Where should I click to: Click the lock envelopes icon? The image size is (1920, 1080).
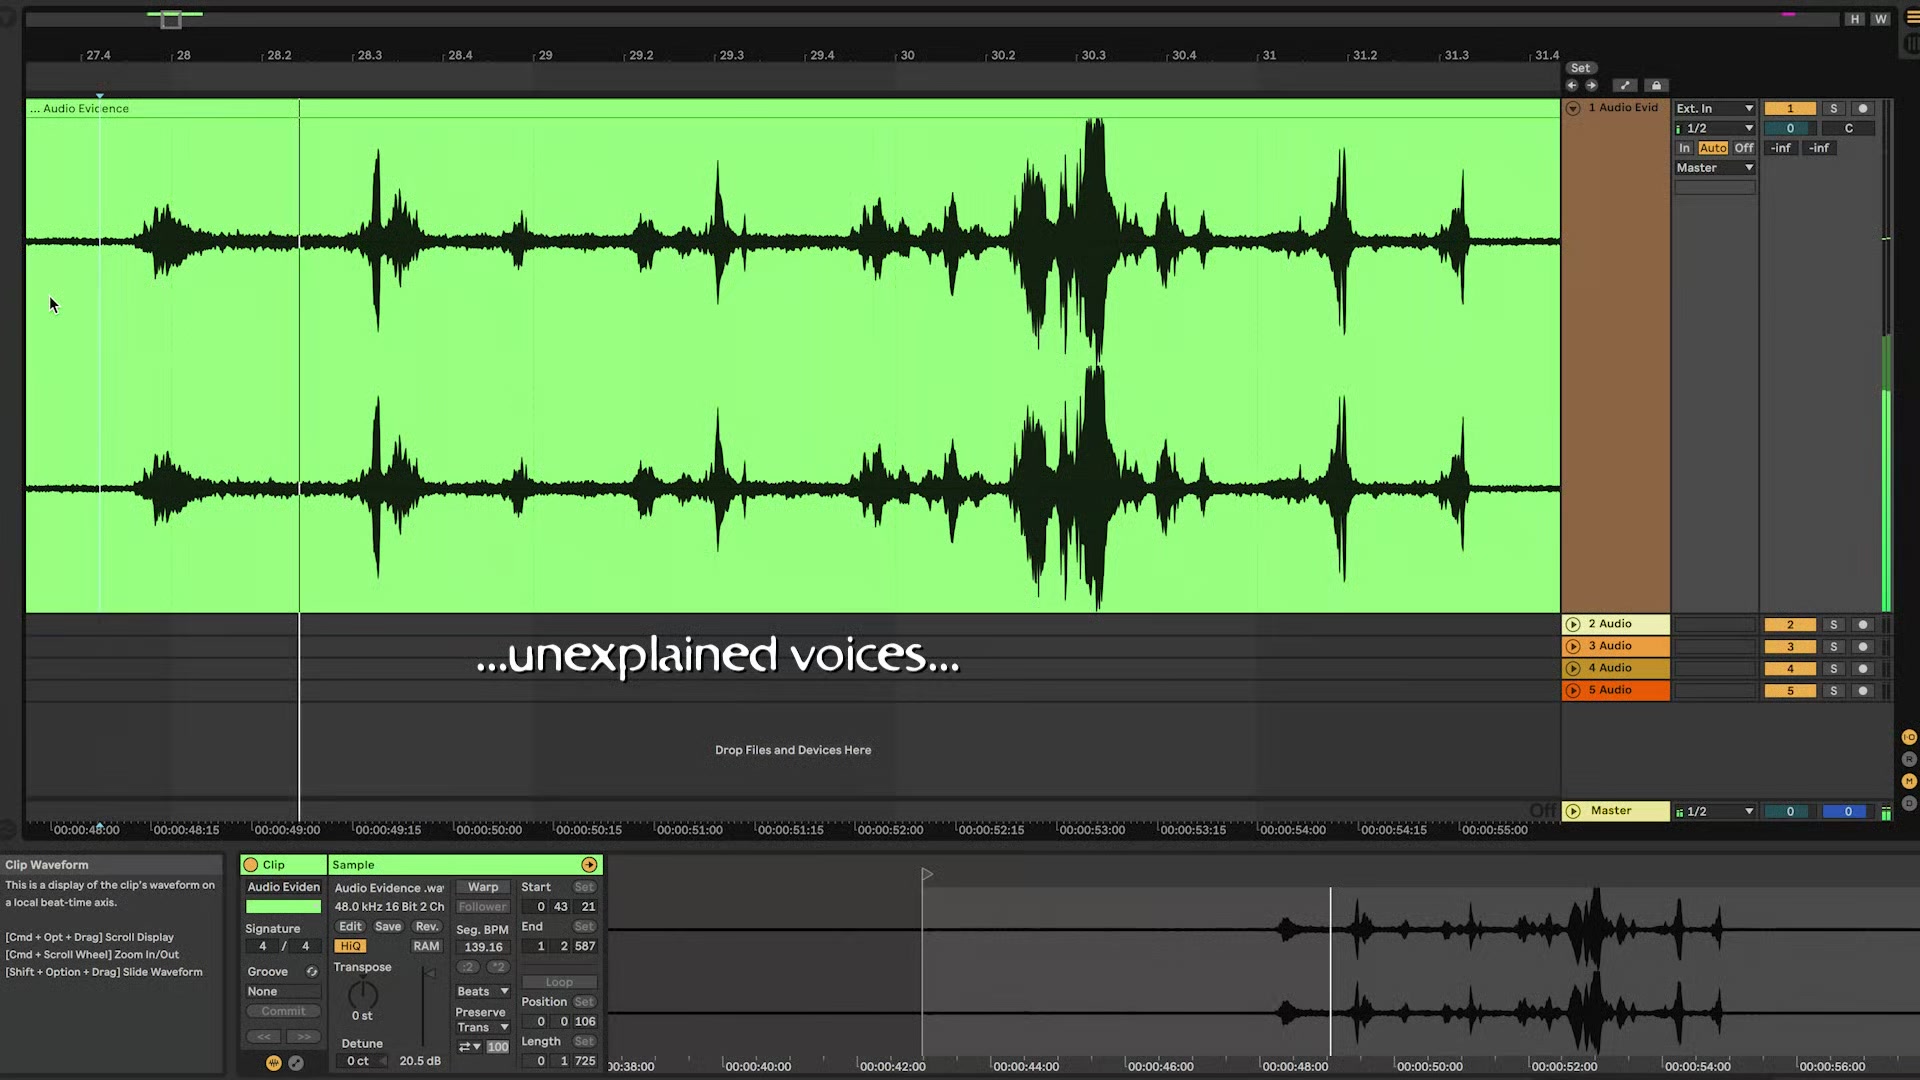coord(1656,86)
